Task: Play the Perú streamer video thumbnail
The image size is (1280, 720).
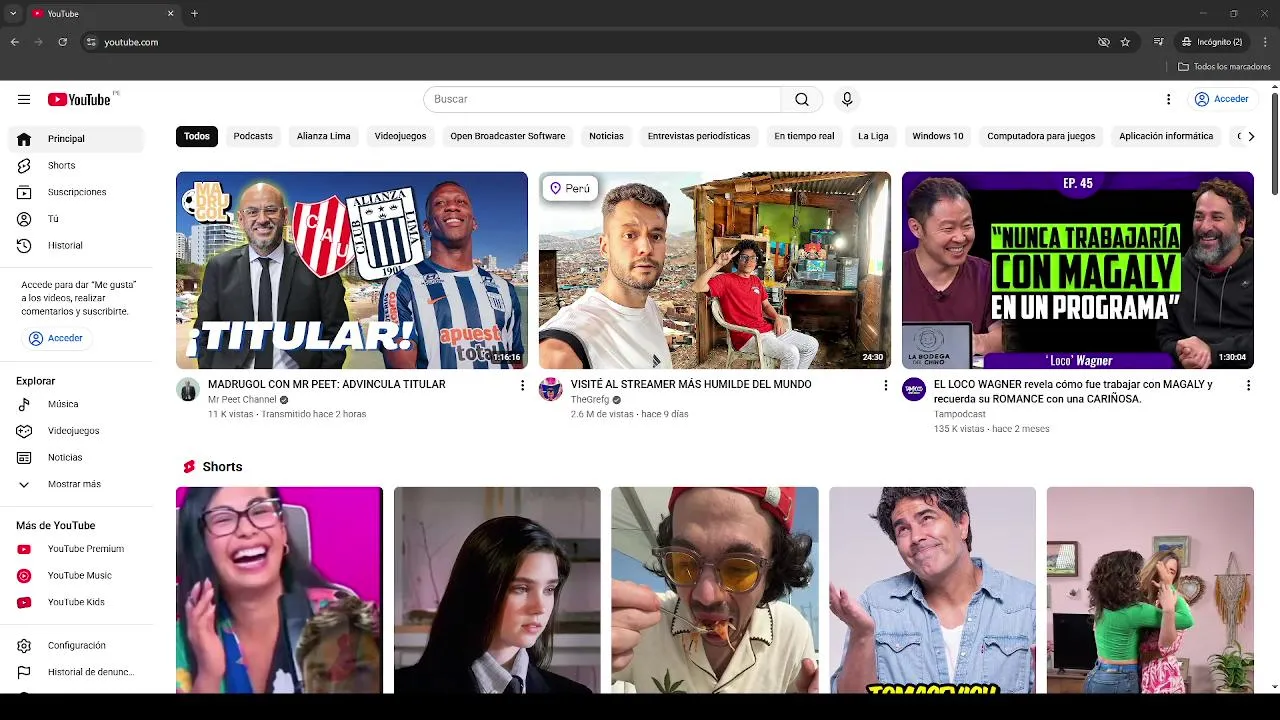Action: [x=715, y=270]
